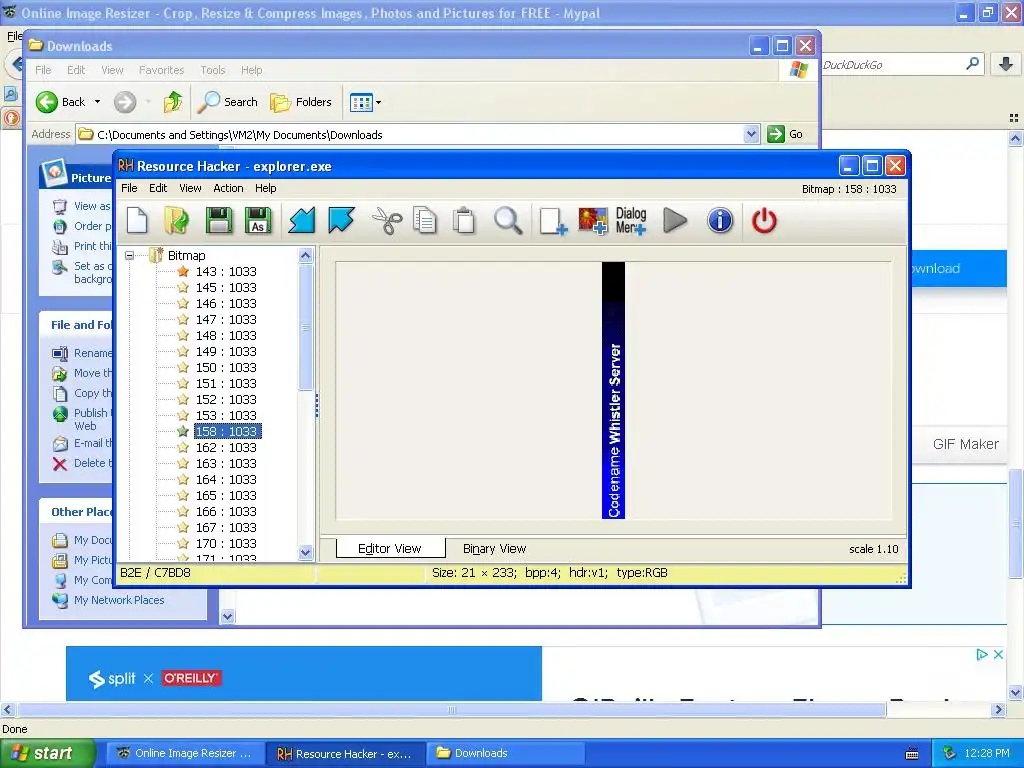Screen dimensions: 1024x768
Task: Collapse the Bitmap tree node
Action: [x=129, y=255]
